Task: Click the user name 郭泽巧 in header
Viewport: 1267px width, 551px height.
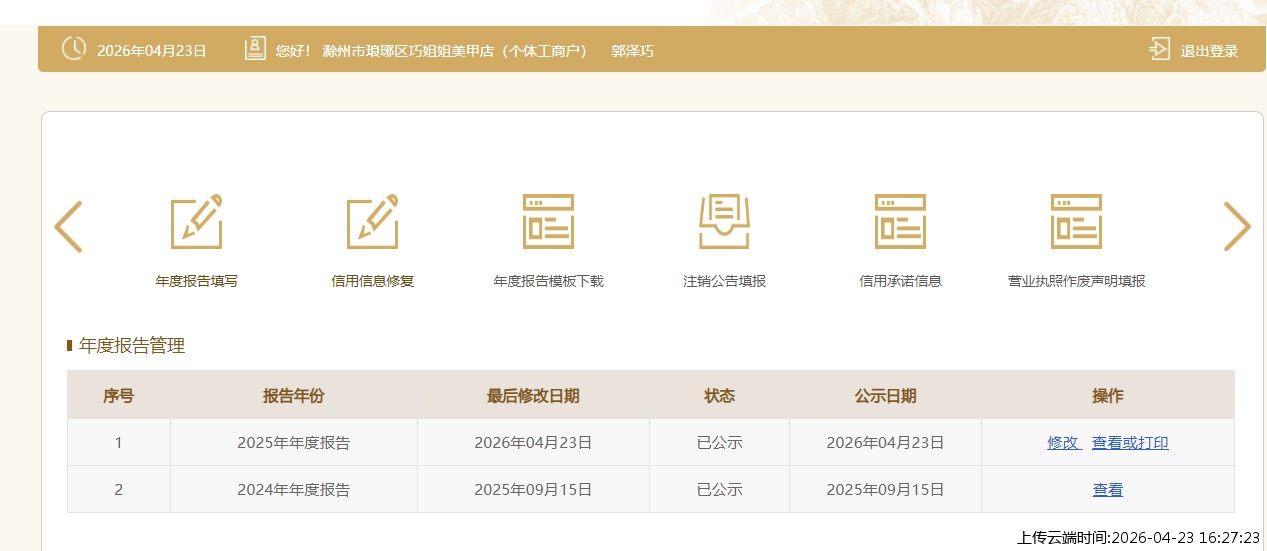Action: coord(632,51)
